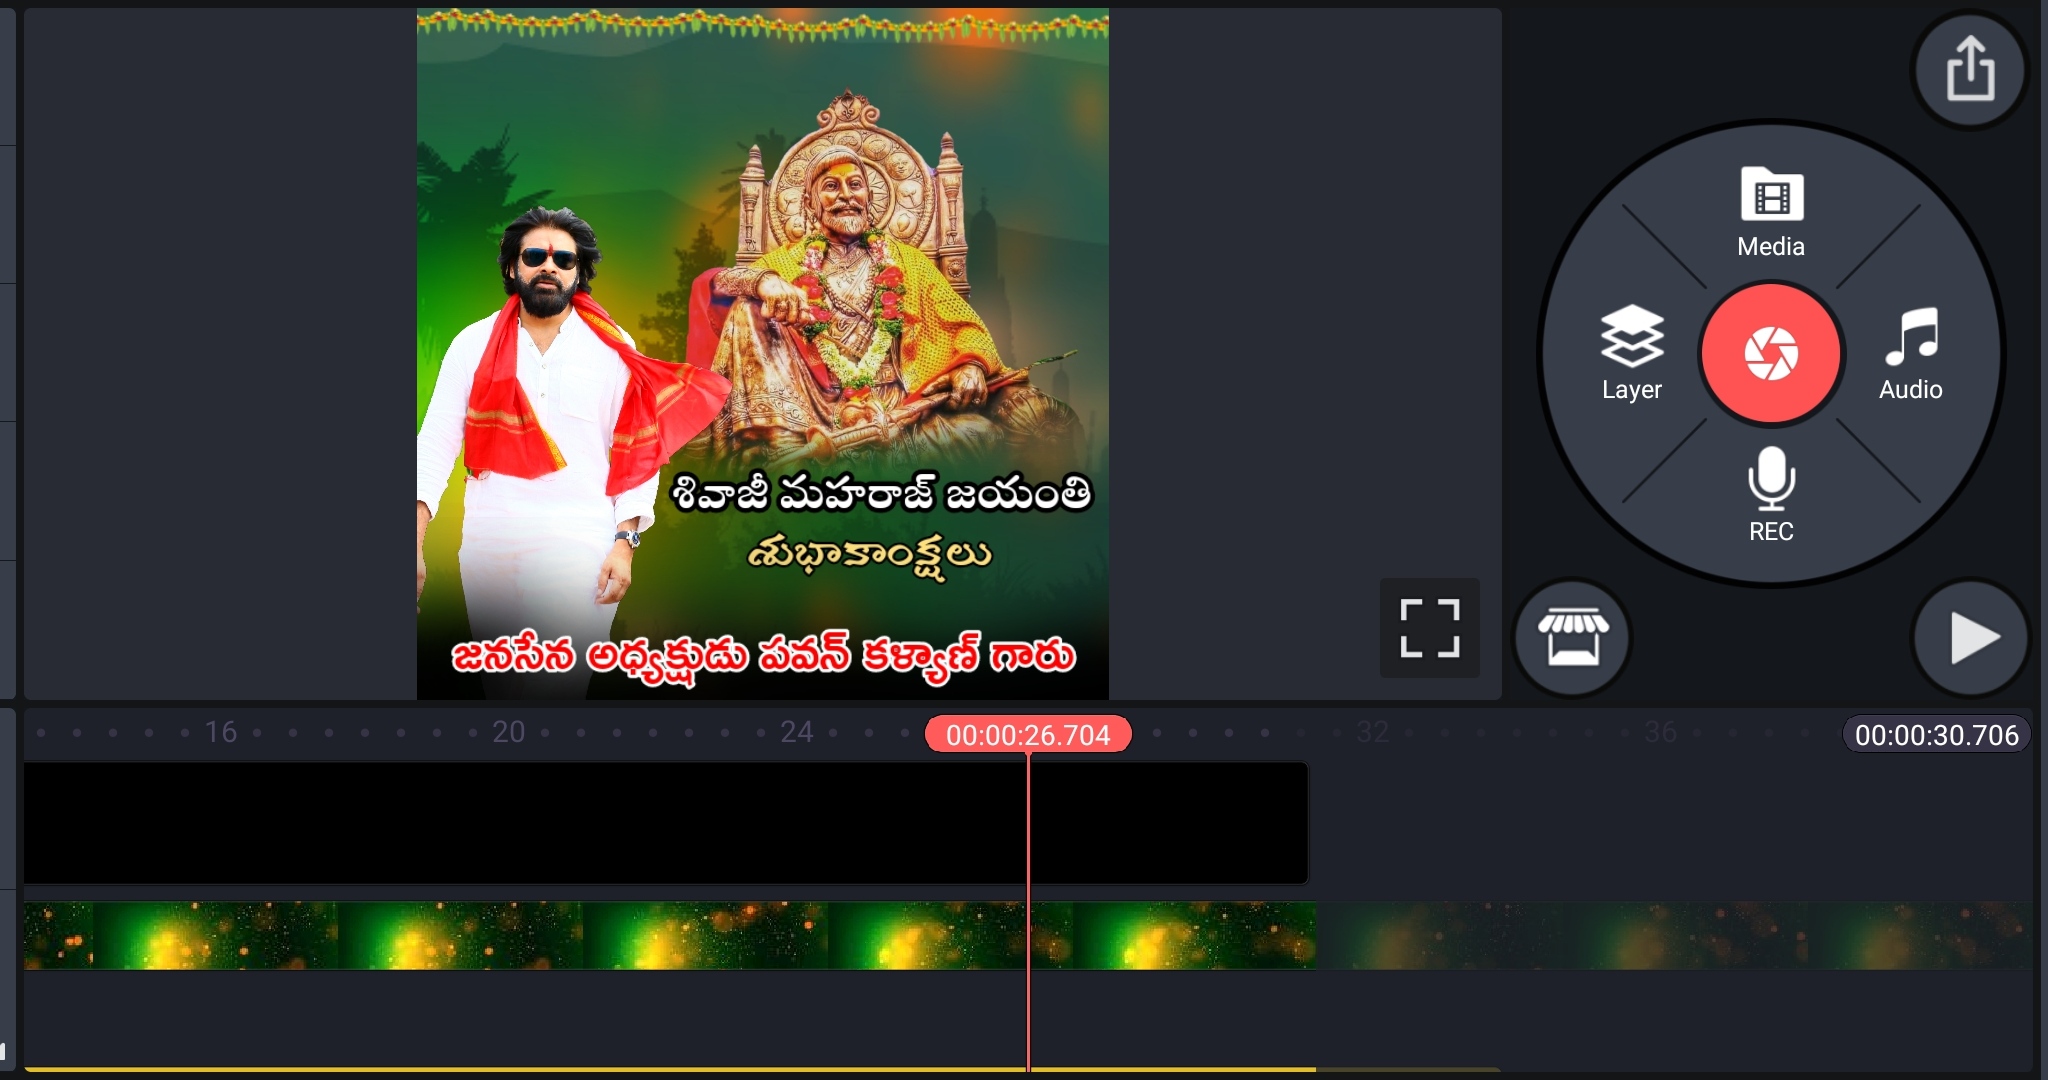
Task: Tap the Export share icon
Action: [1969, 70]
